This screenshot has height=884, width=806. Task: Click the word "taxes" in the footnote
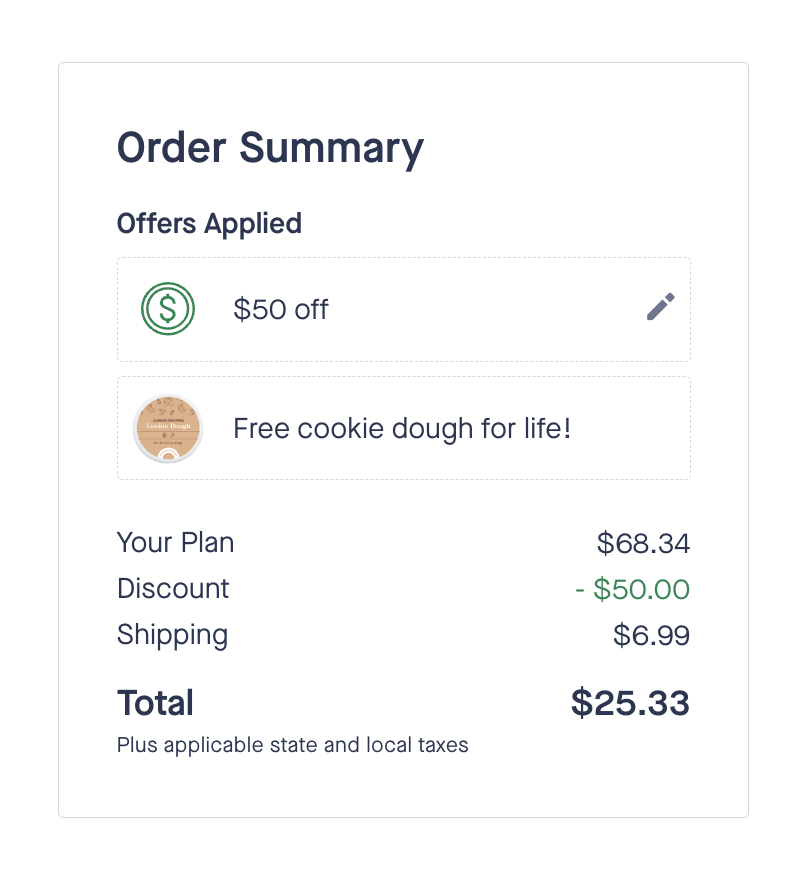pyautogui.click(x=443, y=745)
